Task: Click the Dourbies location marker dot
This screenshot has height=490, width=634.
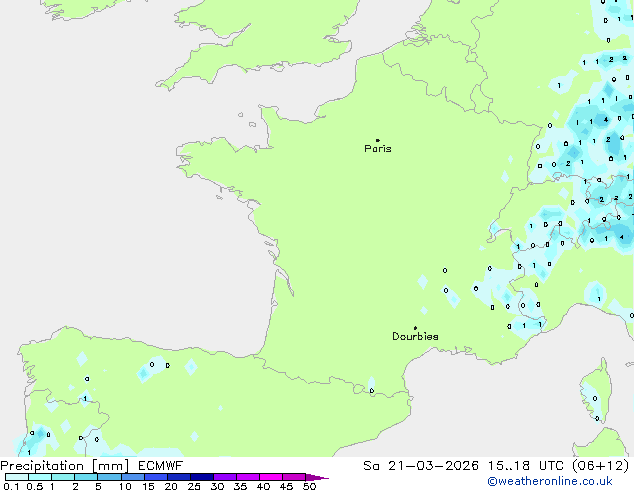Action: click(415, 328)
